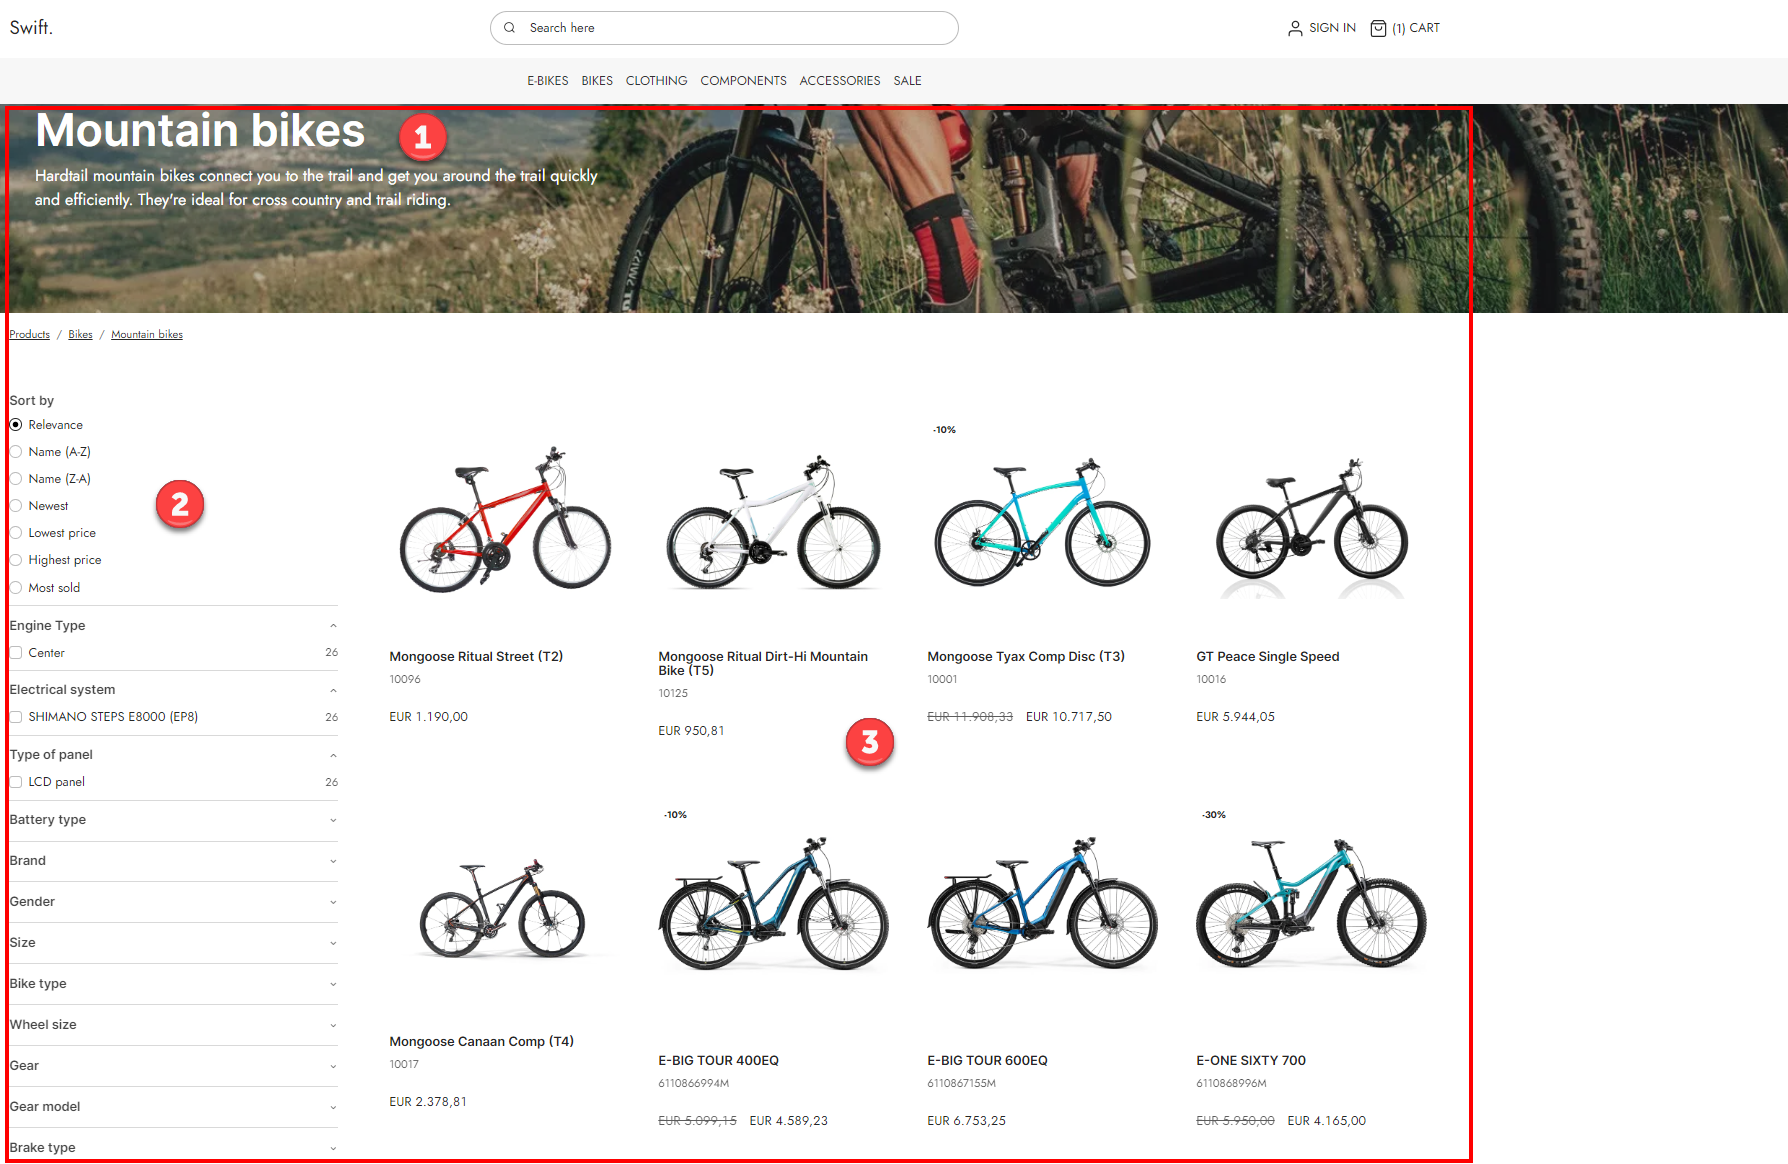The width and height of the screenshot is (1788, 1164).
Task: Click the search magnifier icon
Action: click(509, 28)
